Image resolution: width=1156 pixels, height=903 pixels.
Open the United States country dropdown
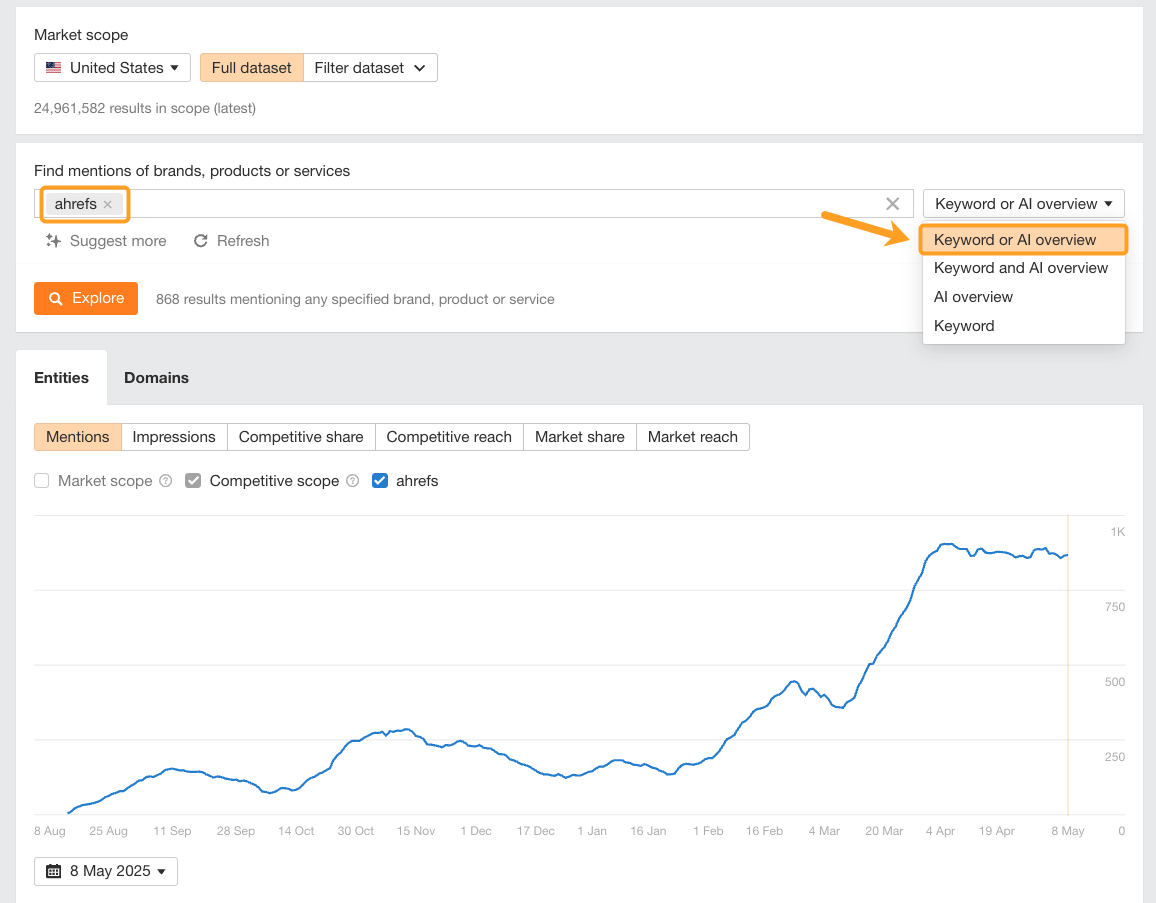click(x=112, y=67)
